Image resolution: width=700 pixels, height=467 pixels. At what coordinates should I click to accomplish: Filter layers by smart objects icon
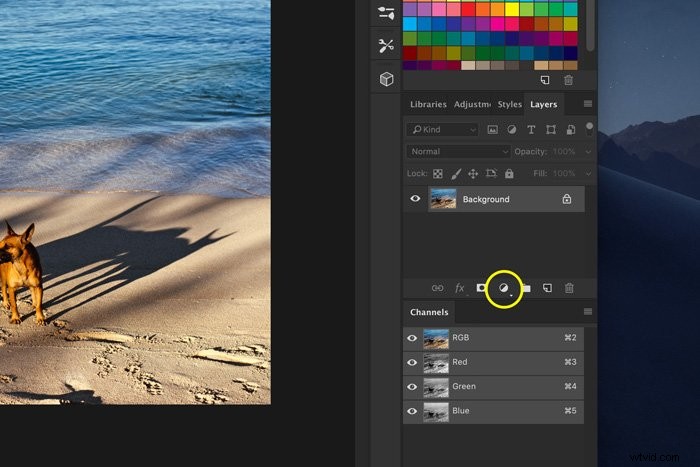(x=571, y=129)
